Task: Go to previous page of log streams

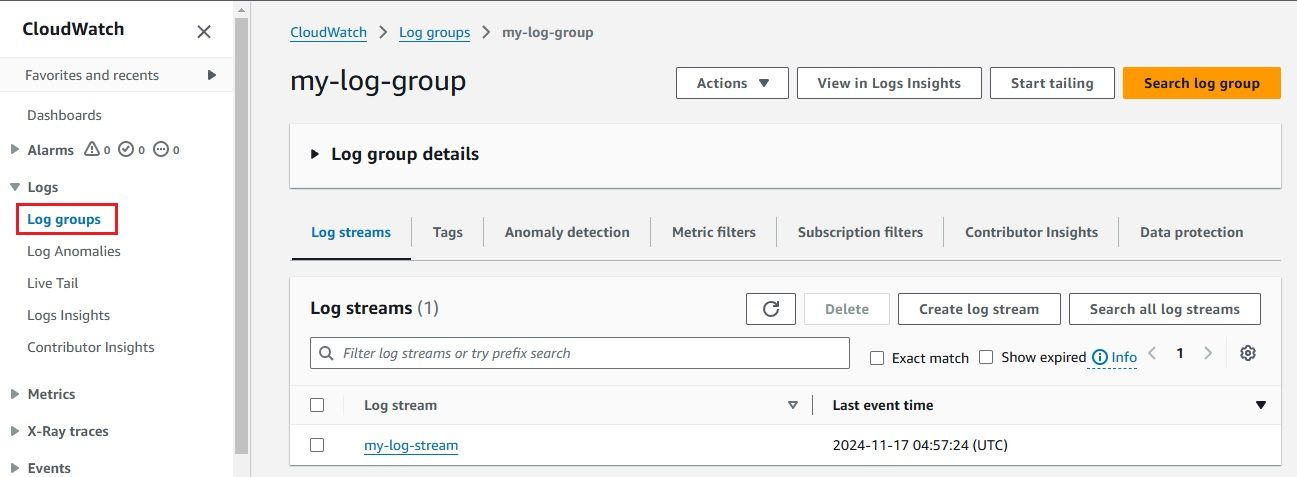Action: [1152, 353]
